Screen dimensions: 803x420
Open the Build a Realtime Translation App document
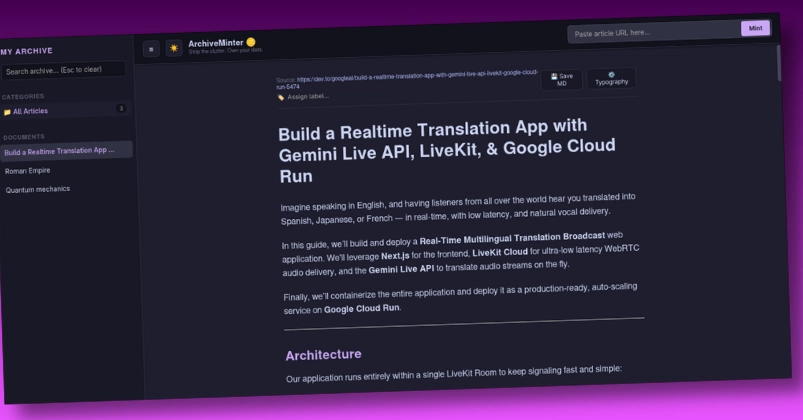67,151
